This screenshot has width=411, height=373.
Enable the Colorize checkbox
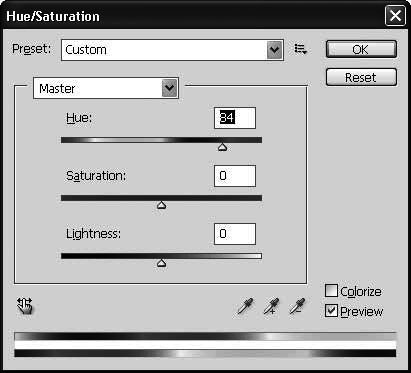331,290
